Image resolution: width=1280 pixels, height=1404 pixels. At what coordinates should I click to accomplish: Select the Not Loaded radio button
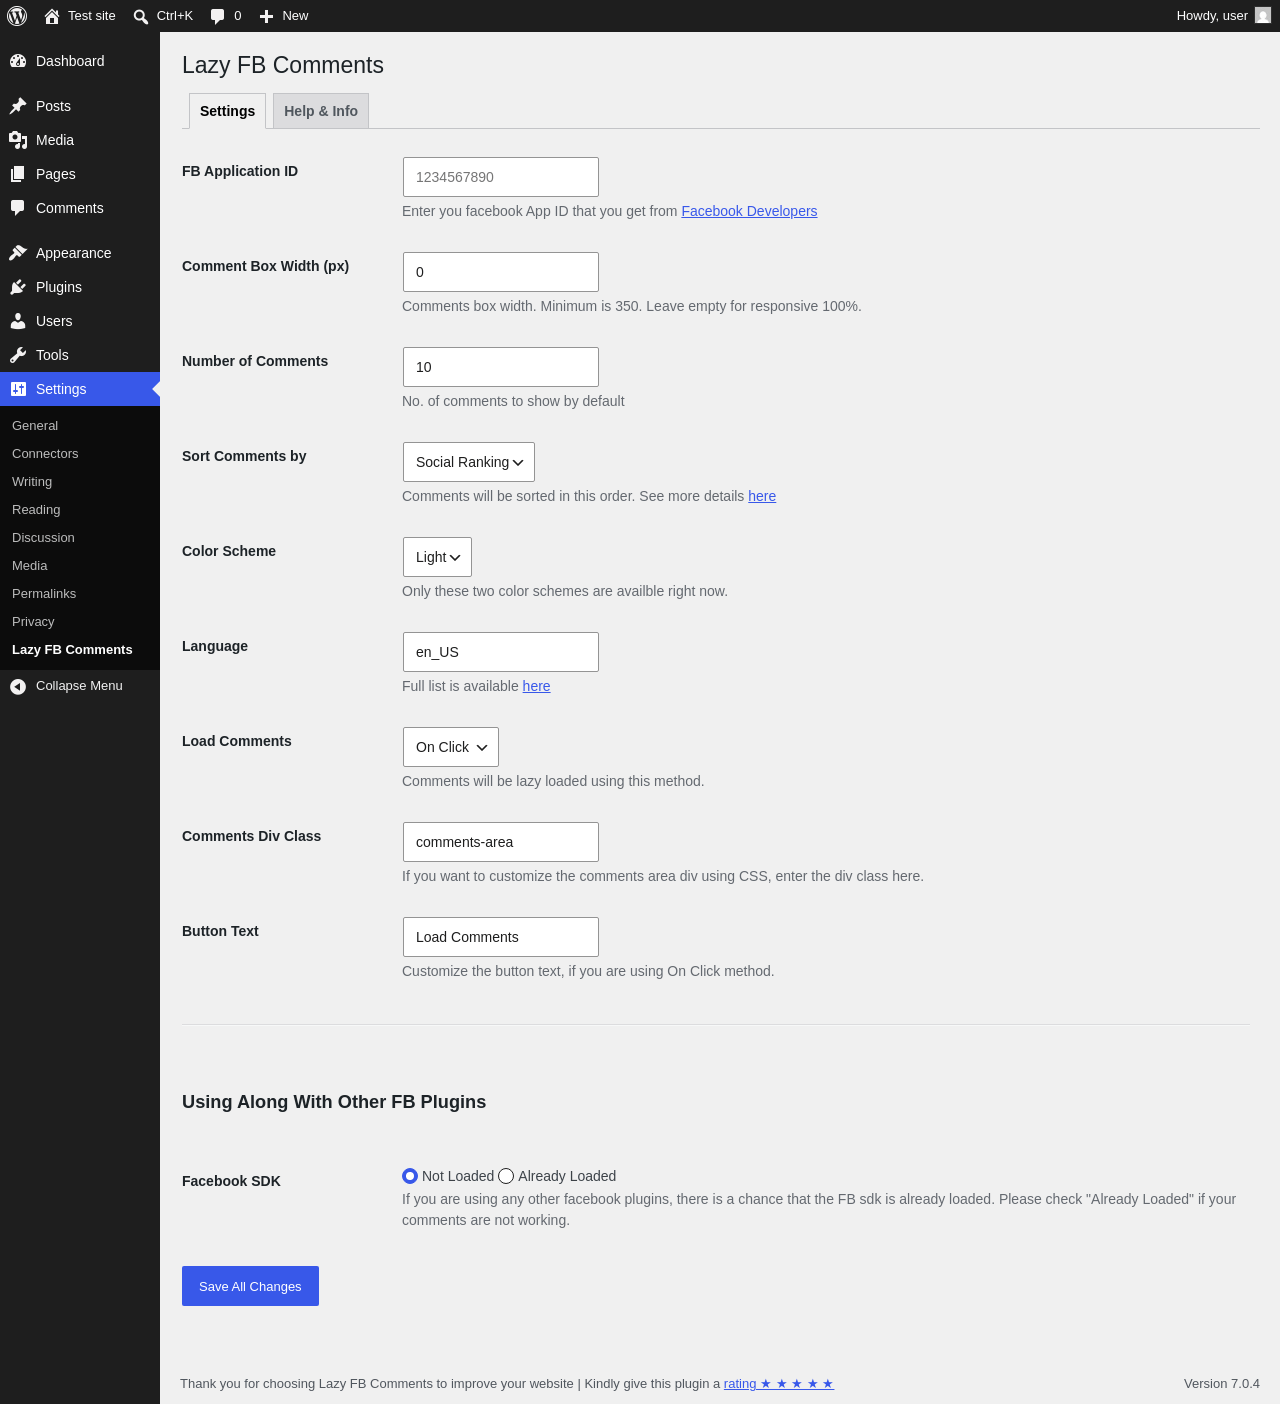click(410, 1176)
